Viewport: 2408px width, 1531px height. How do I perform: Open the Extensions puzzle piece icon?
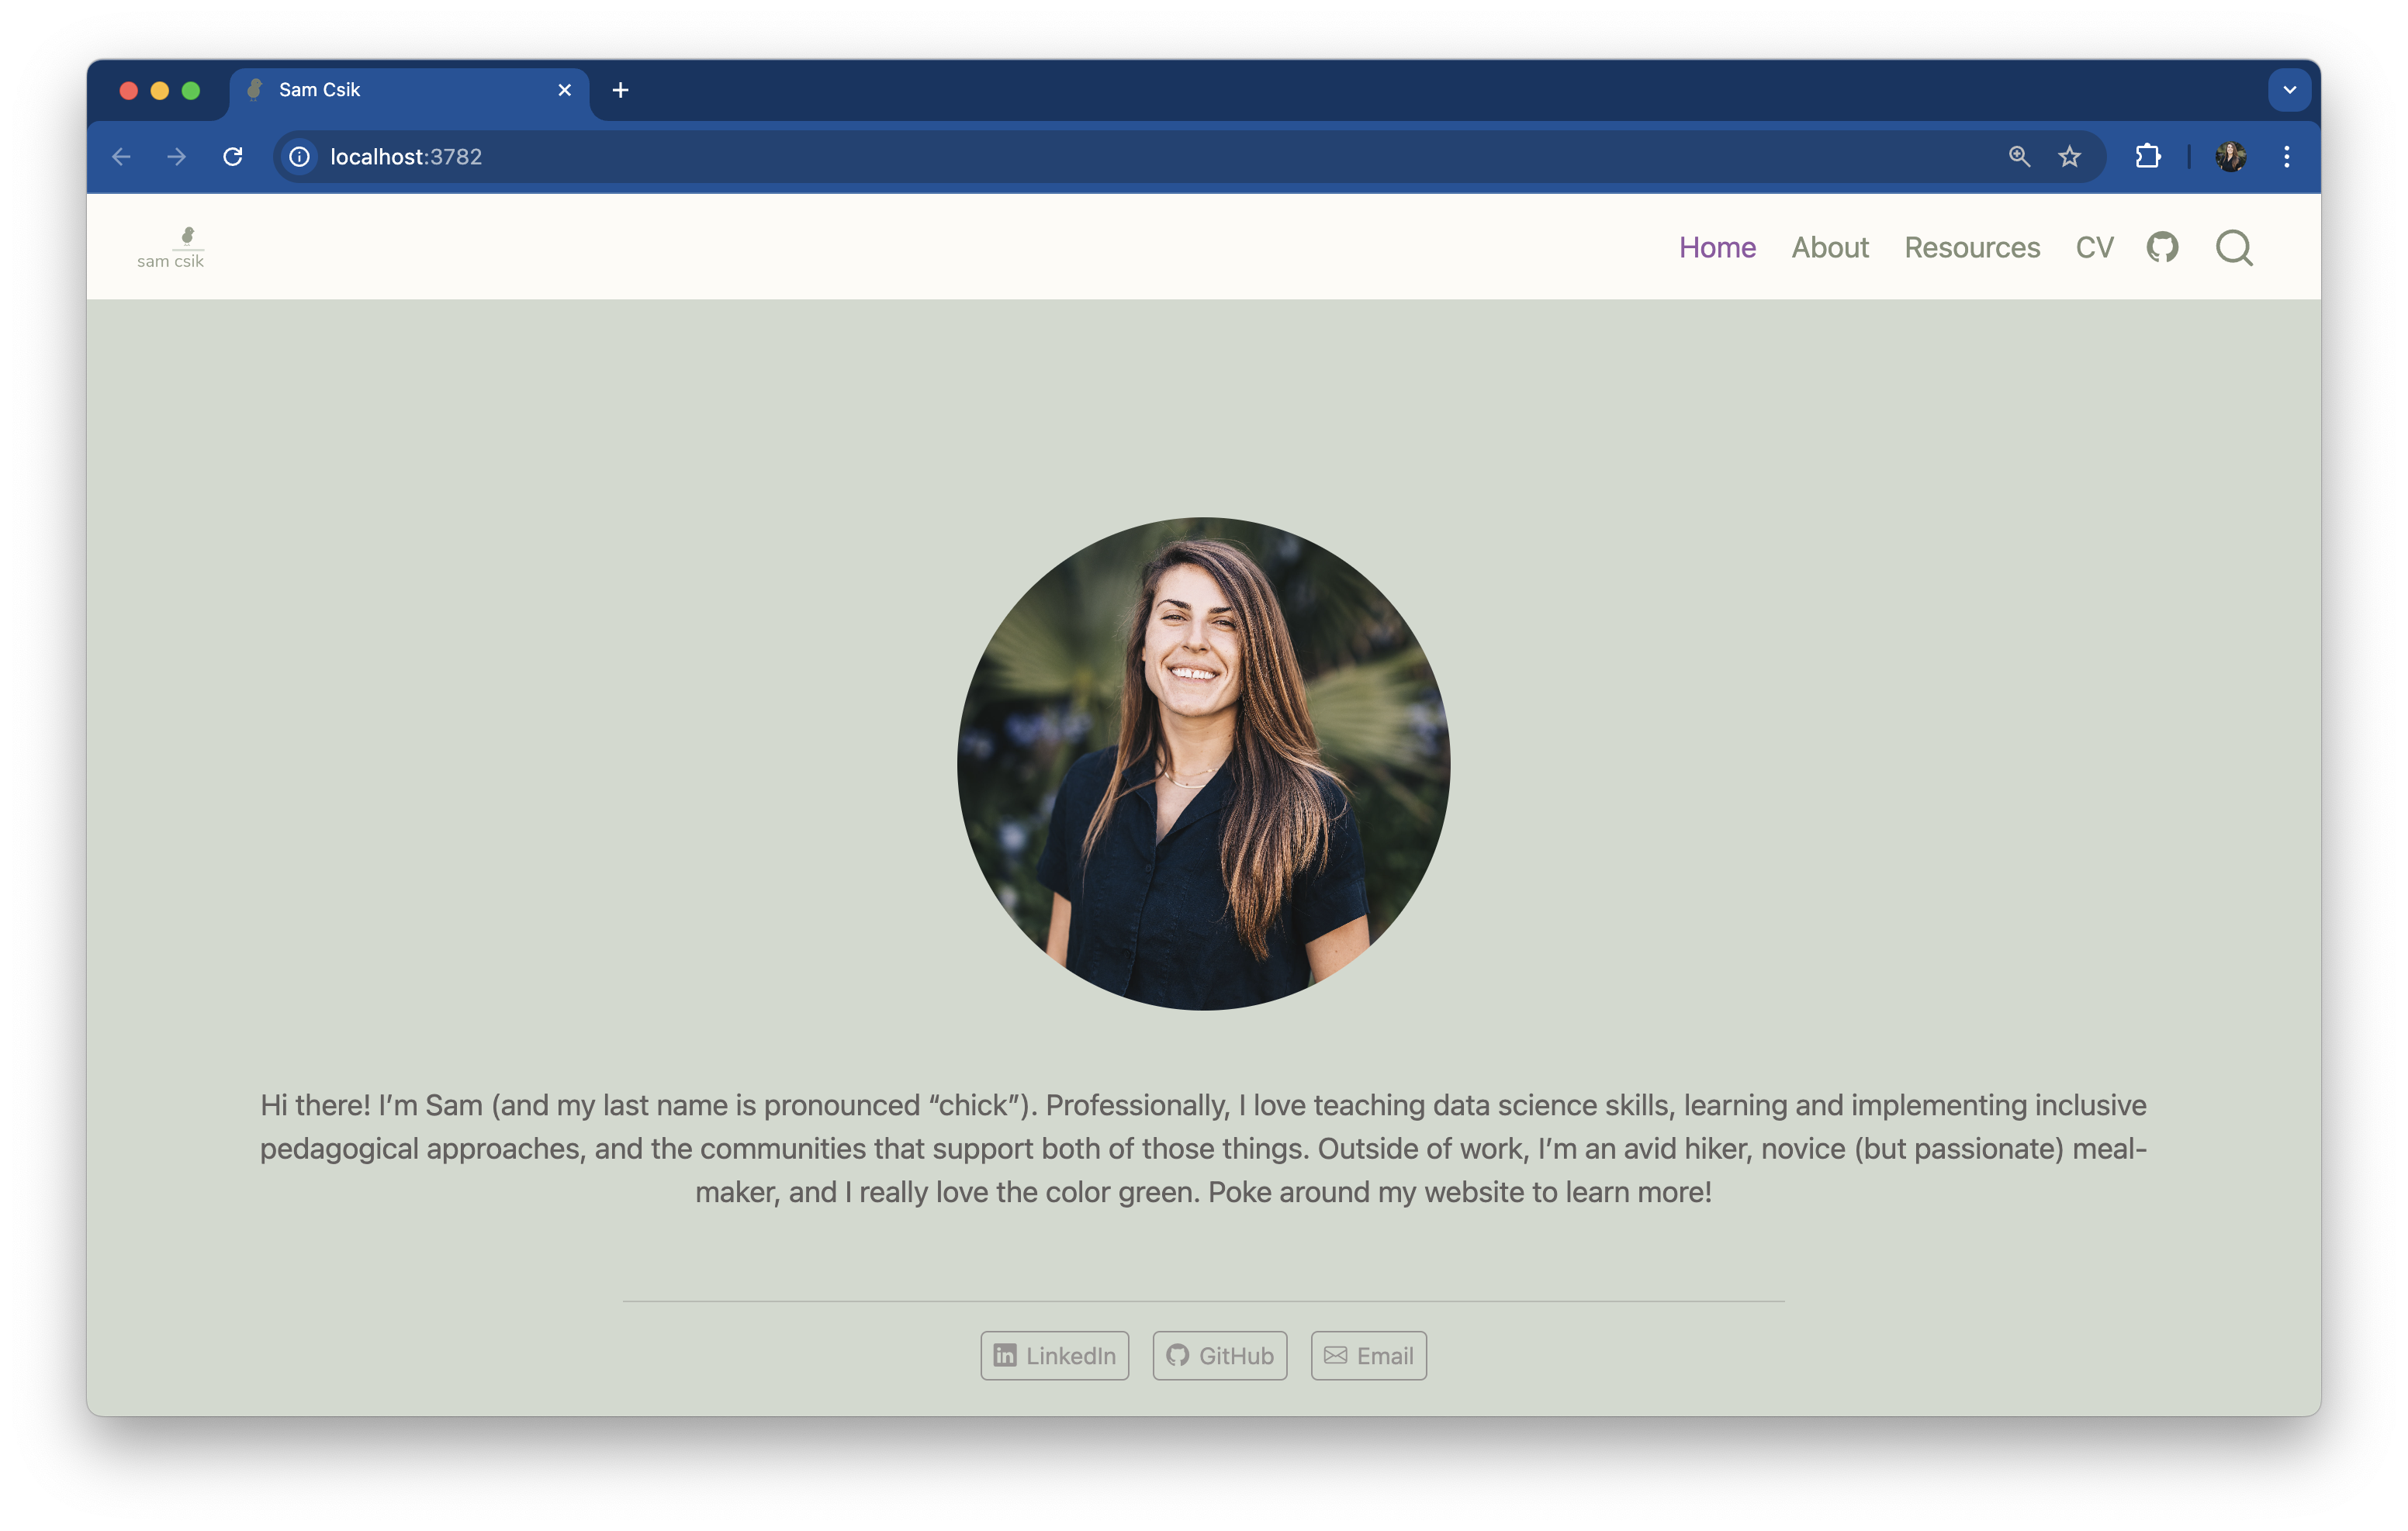point(2147,157)
